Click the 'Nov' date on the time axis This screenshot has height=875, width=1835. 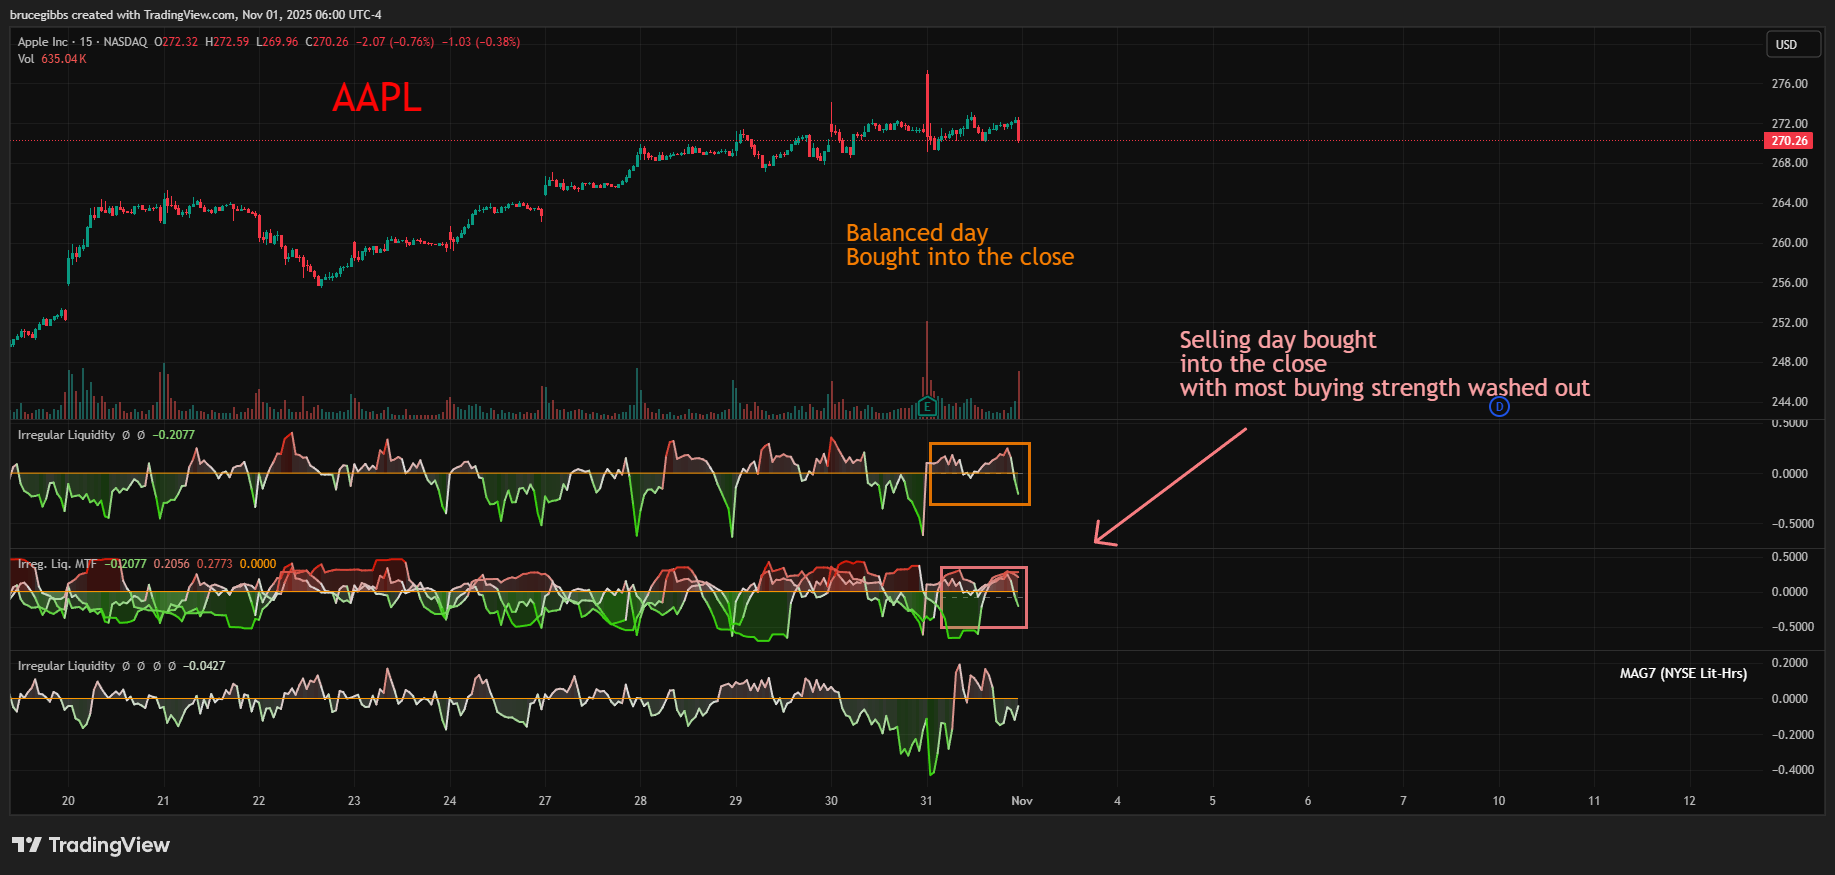(1021, 801)
